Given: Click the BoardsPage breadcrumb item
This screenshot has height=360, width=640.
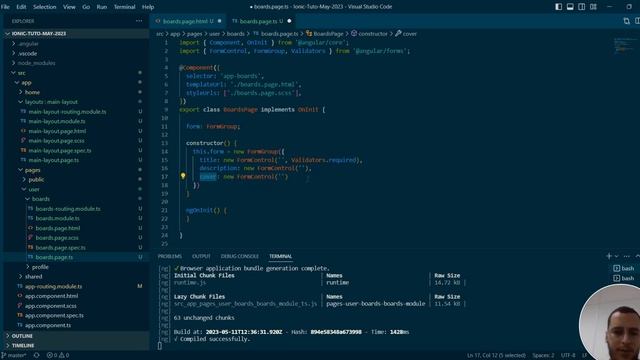Looking at the screenshot, I should pyautogui.click(x=325, y=34).
